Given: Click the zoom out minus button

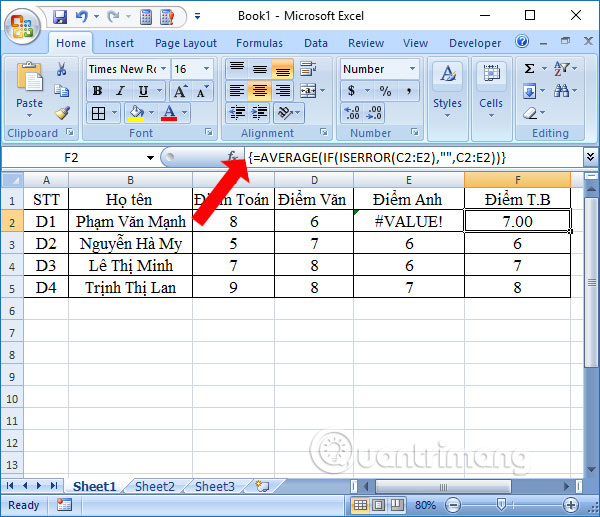Looking at the screenshot, I should [453, 505].
